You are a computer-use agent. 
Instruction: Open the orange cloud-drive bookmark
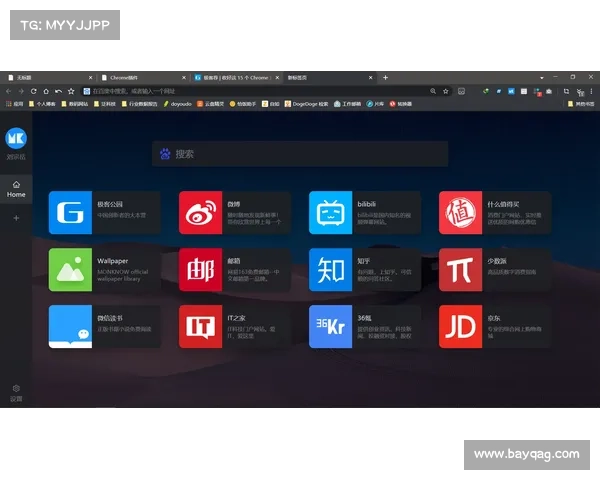[x=210, y=104]
